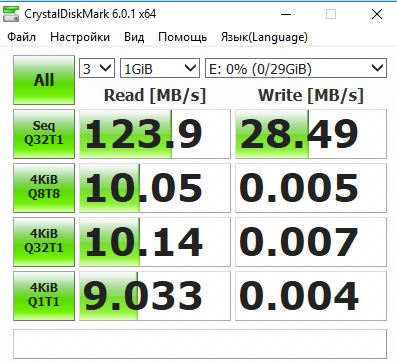397x362 pixels.
Task: Click the 4KiB Q8T8 read result 10.05
Action: (155, 188)
